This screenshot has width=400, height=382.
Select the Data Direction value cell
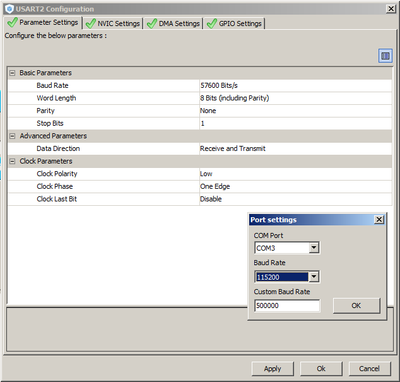[x=296, y=148]
